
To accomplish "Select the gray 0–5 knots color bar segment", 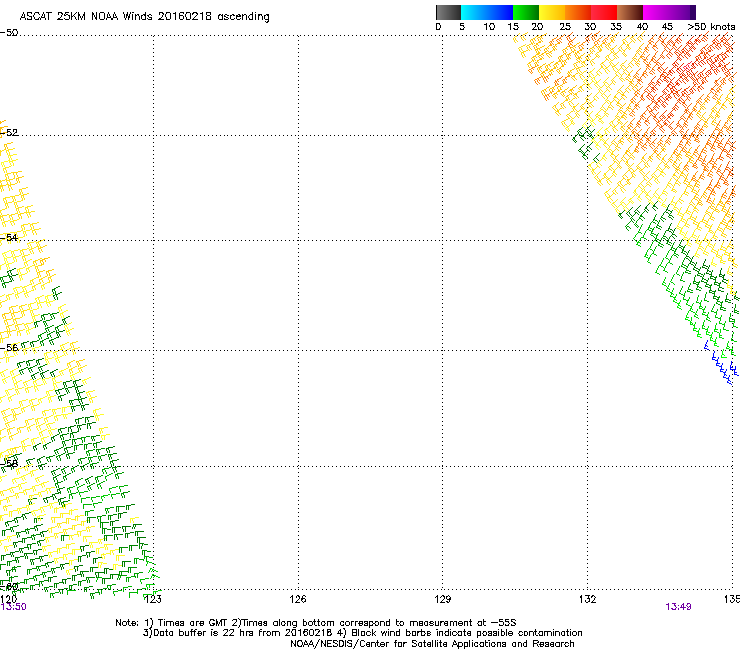I will (x=448, y=12).
